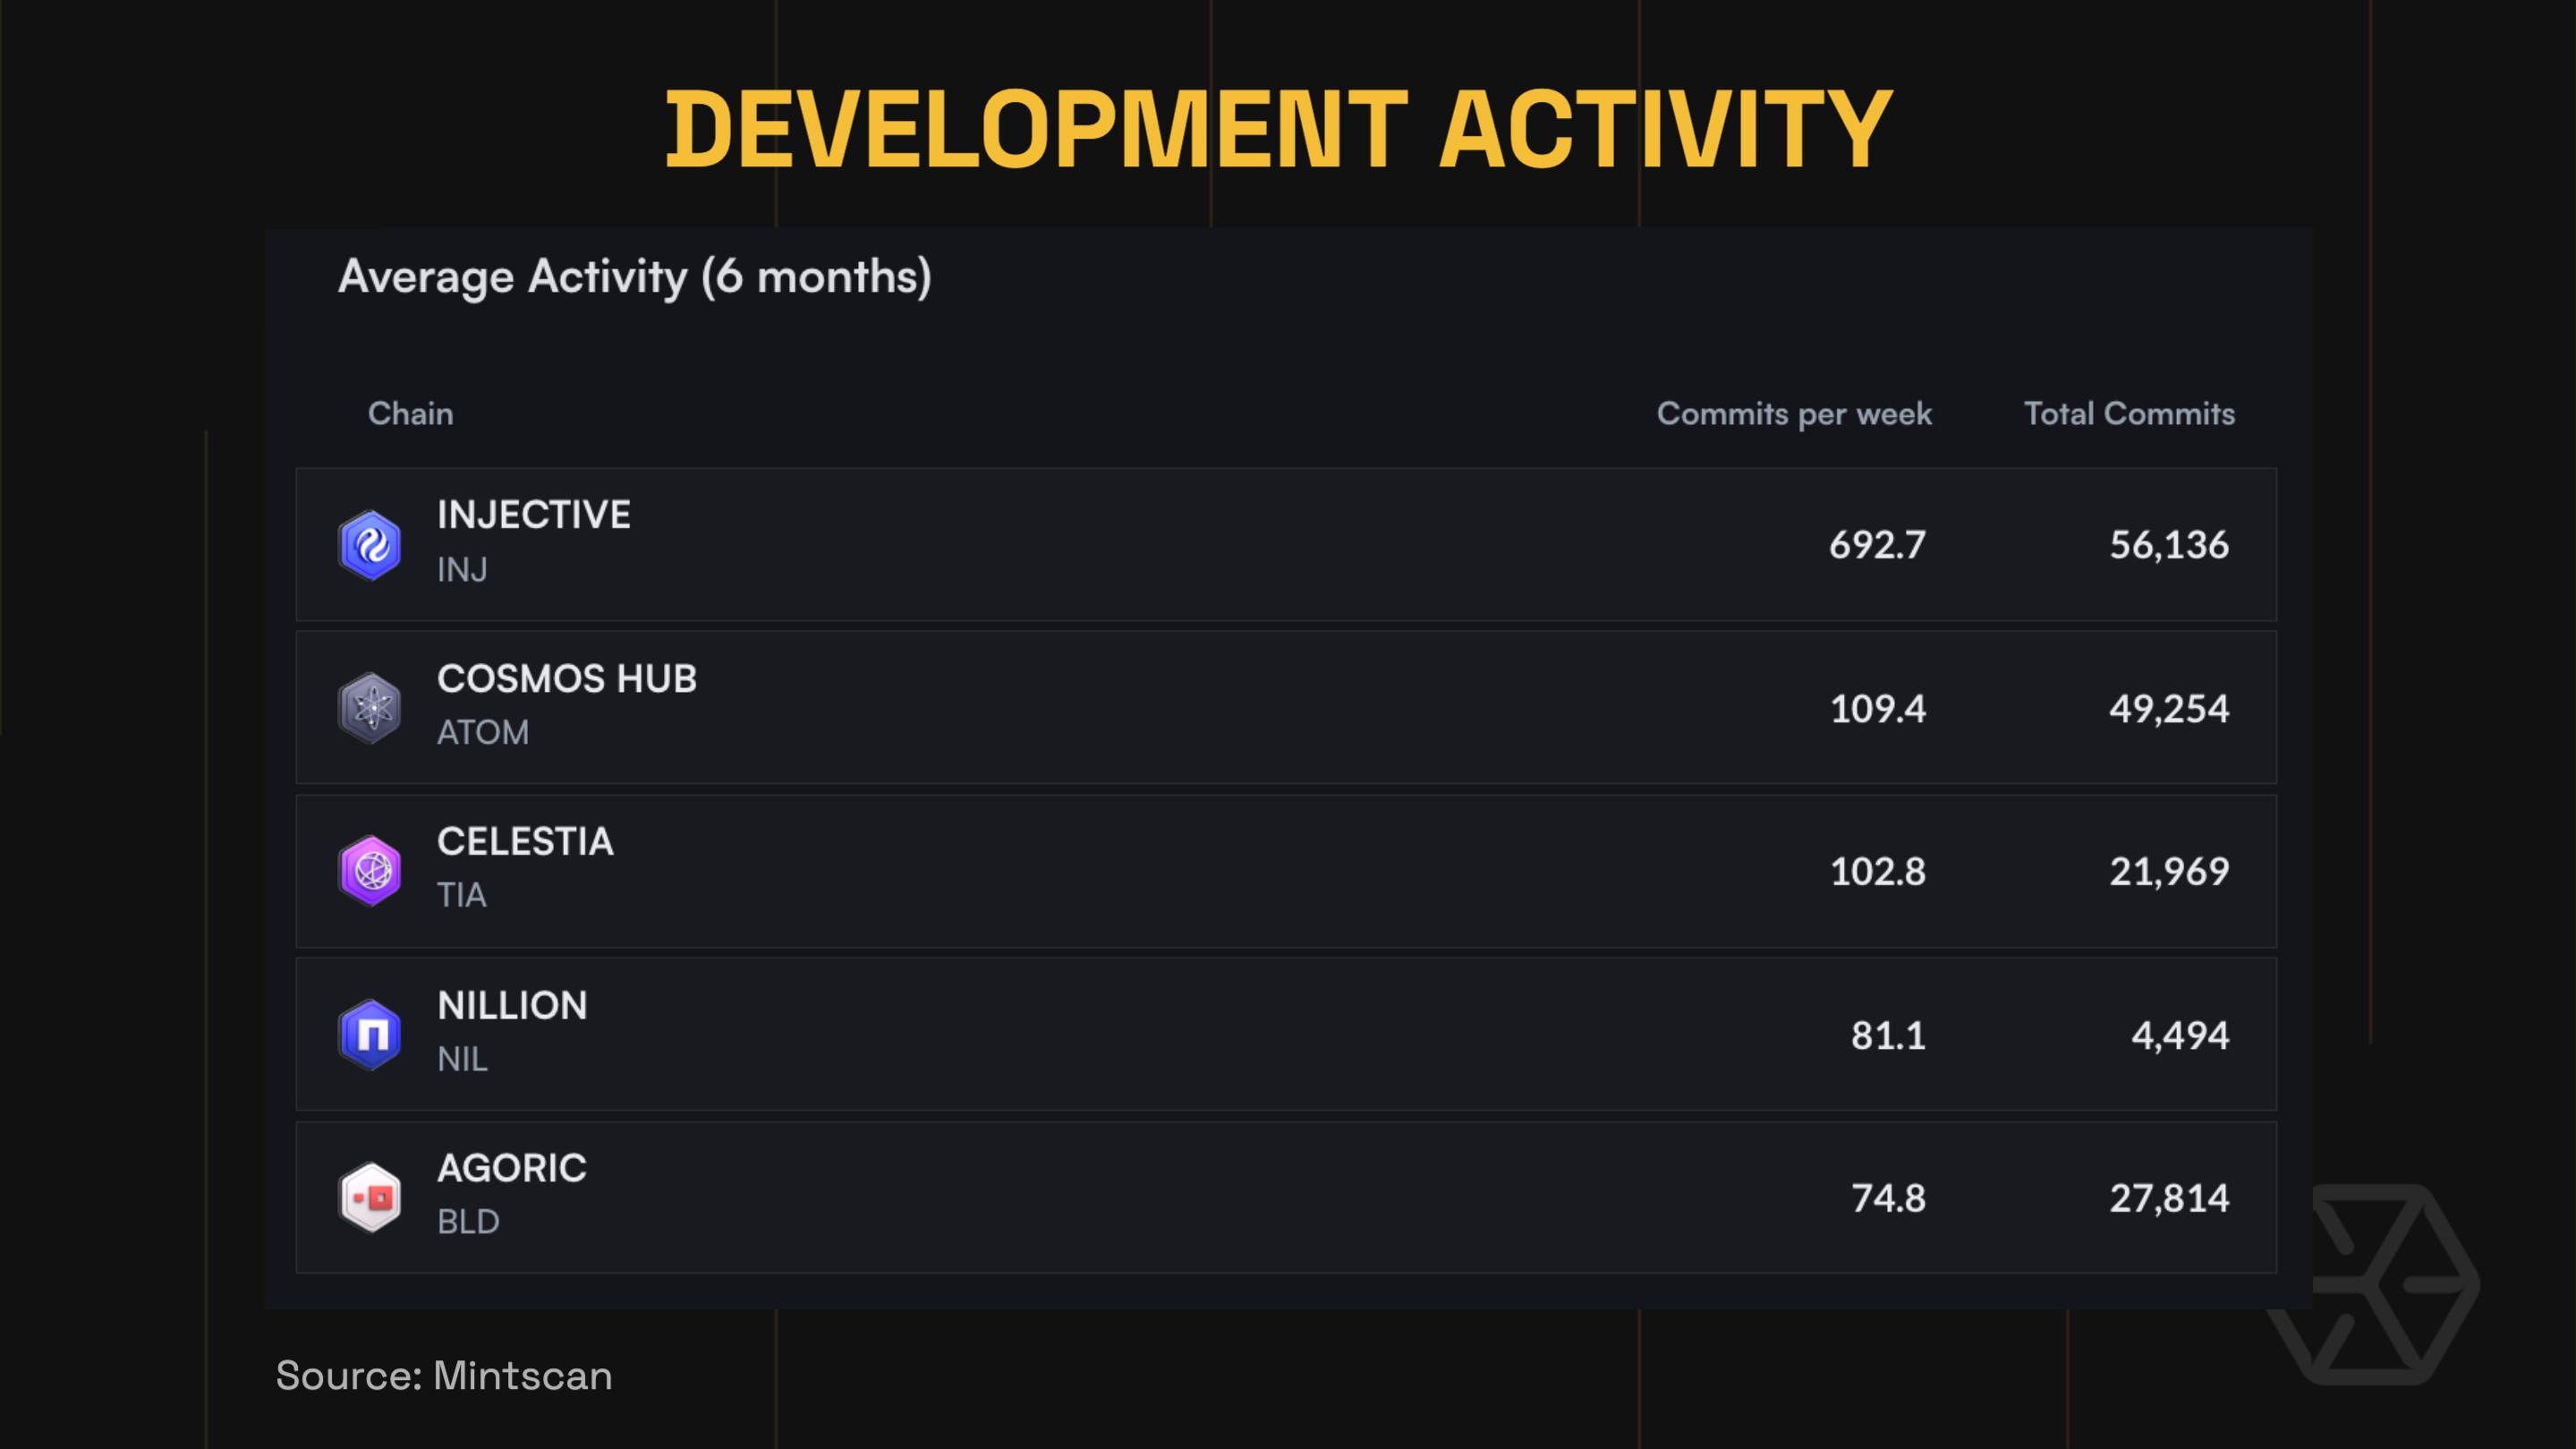Click the Celestia purple hexagon icon
This screenshot has height=1449, width=2576.
pos(370,871)
